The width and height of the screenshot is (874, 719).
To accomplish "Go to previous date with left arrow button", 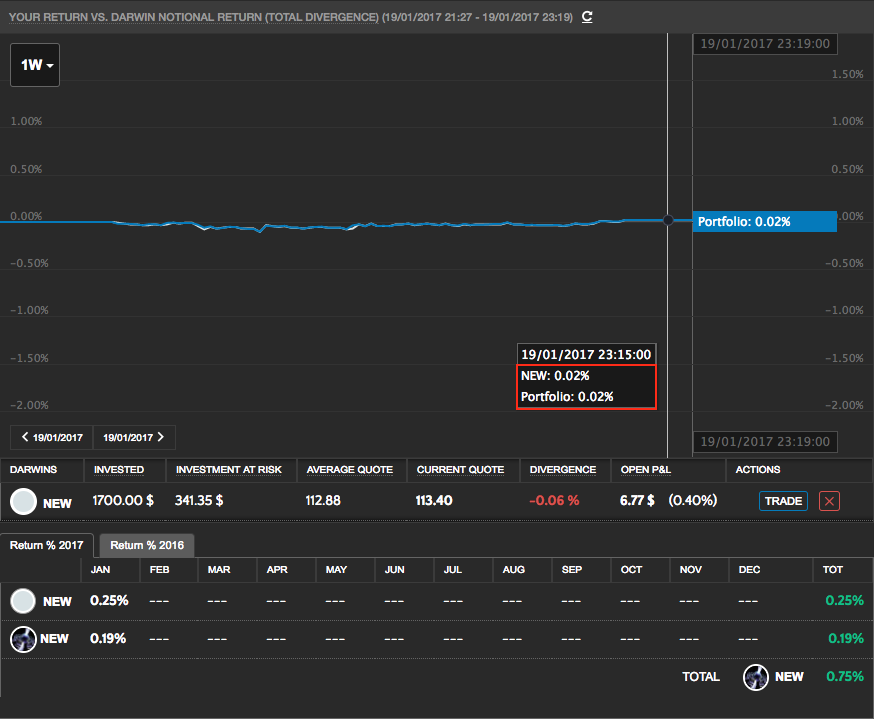I will [51, 437].
